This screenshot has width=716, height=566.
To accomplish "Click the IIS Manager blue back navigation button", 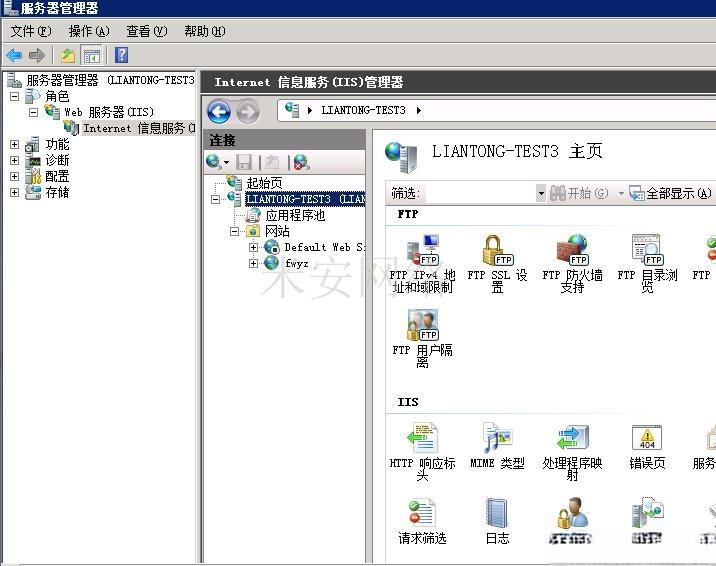I will [x=219, y=111].
